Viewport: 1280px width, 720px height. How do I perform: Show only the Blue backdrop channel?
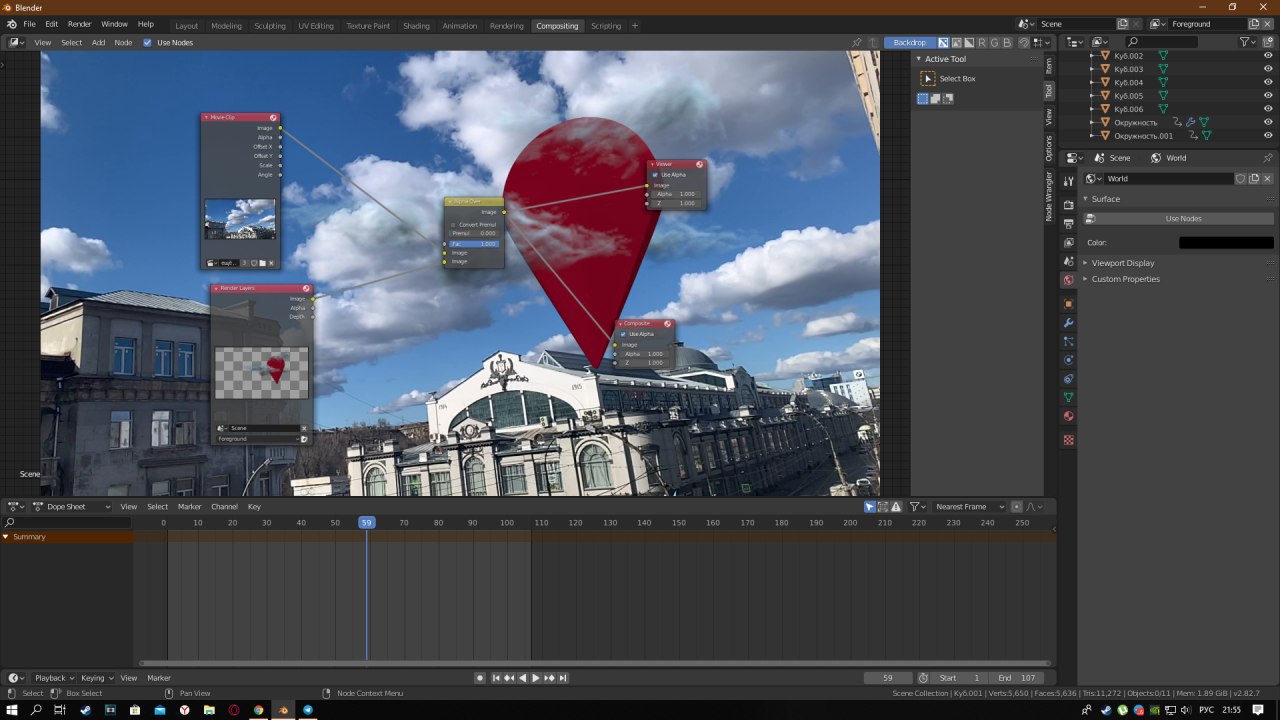(1008, 42)
